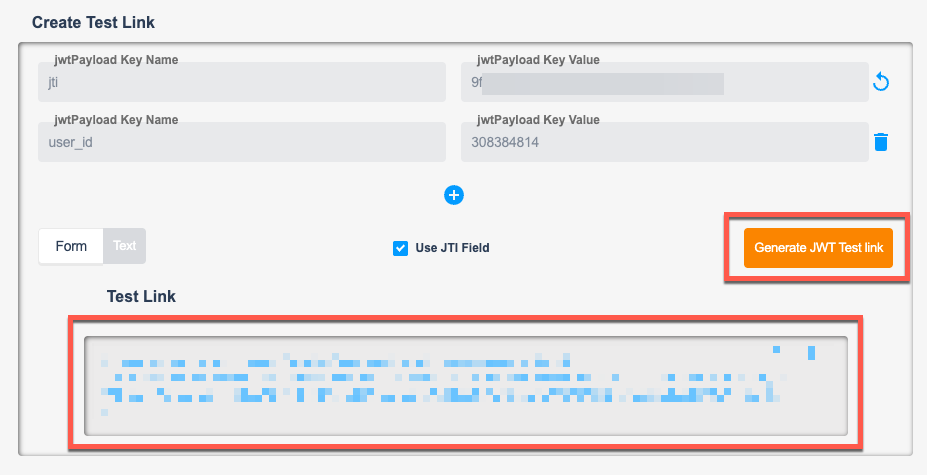Viewport: 927px width, 475px height.
Task: Click the Use JTI Field label
Action: point(452,248)
